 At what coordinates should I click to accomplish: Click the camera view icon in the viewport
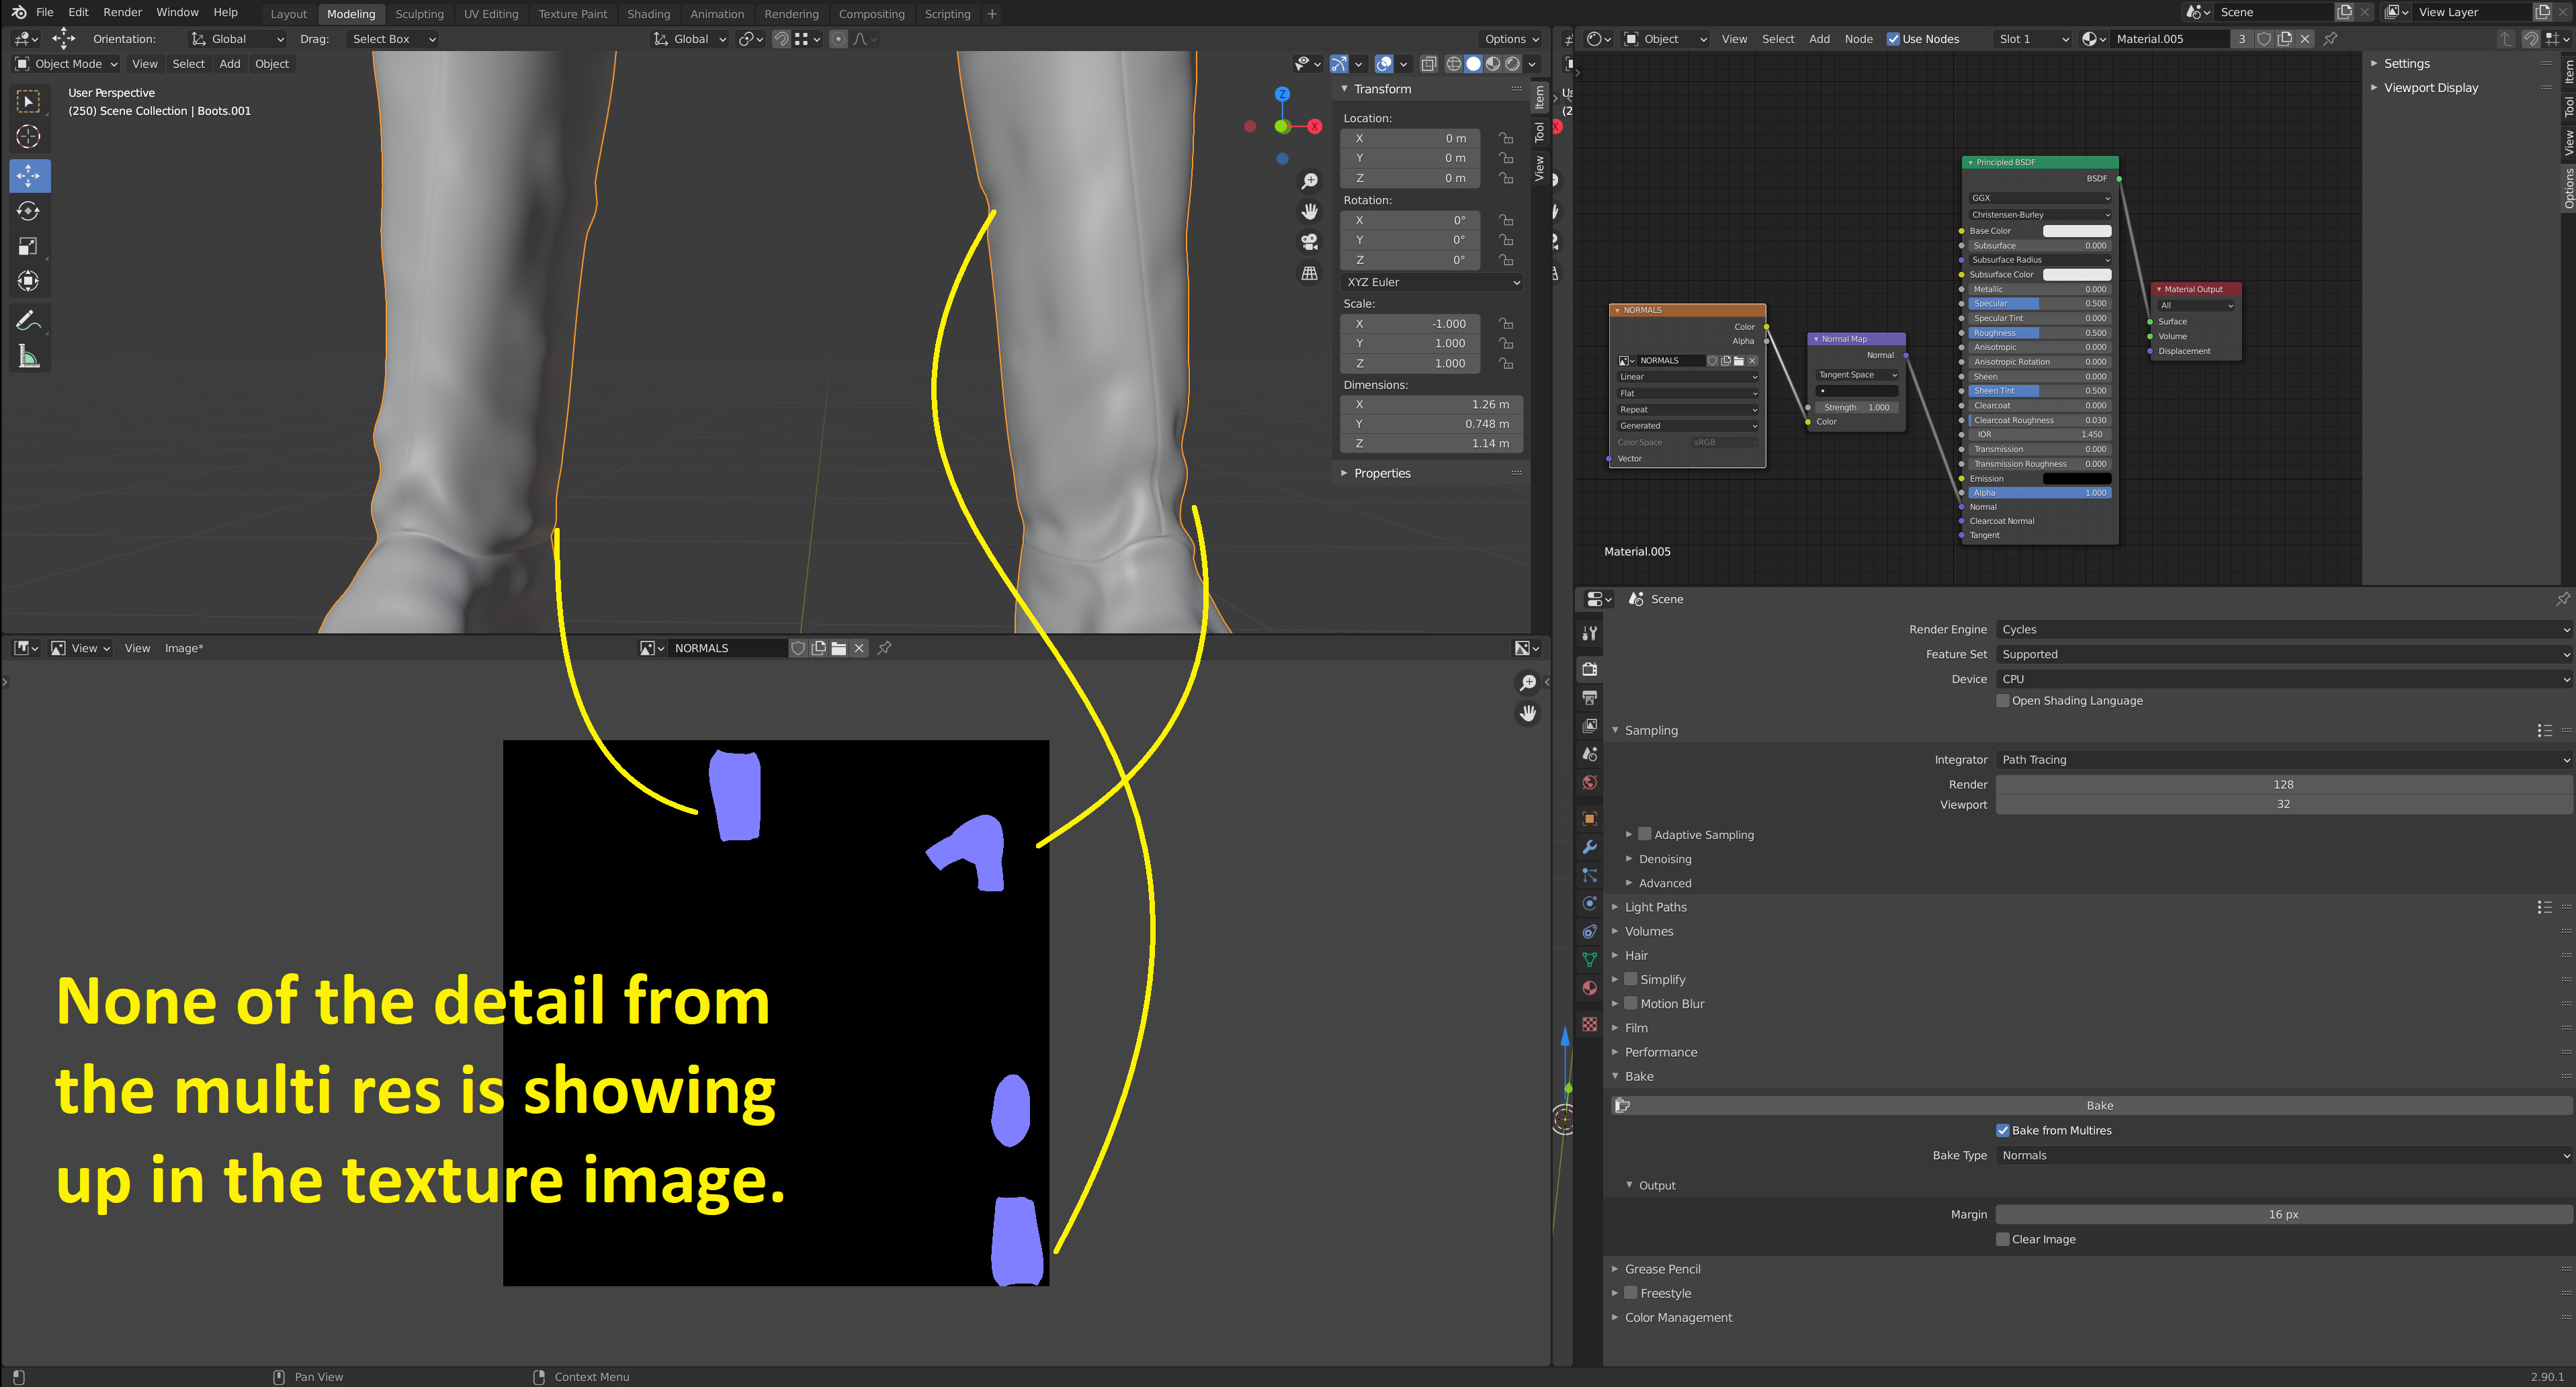pos(1309,241)
